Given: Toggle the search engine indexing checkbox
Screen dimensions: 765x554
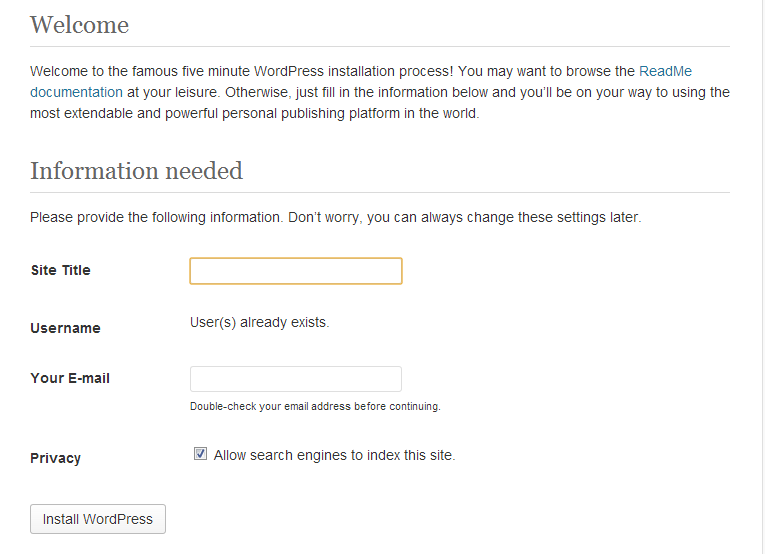Looking at the screenshot, I should pyautogui.click(x=201, y=454).
